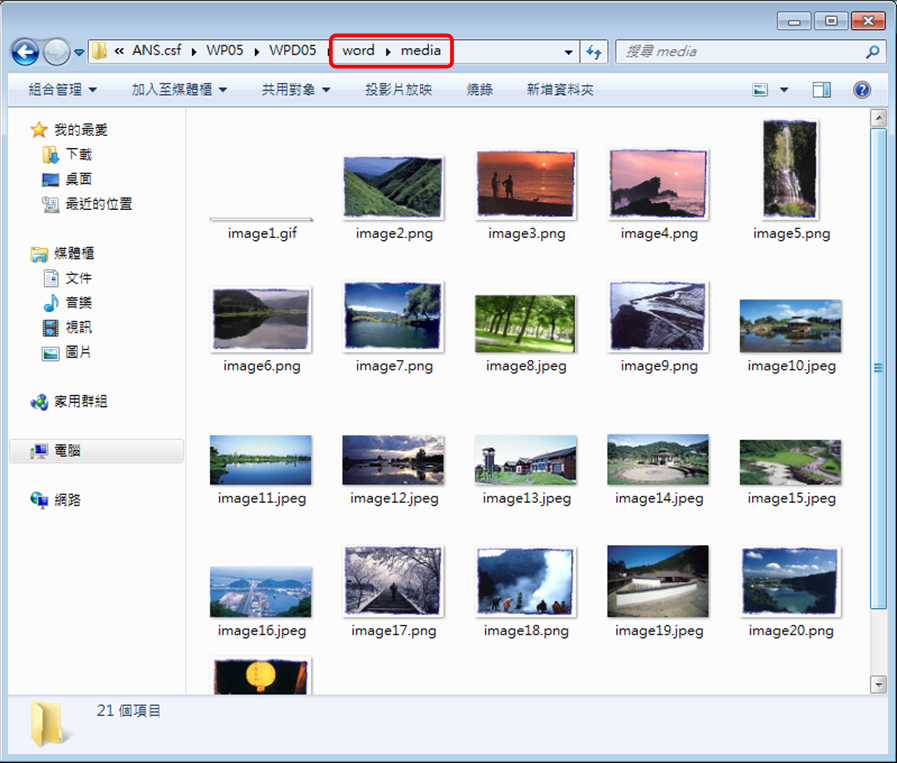Open recent pages dropdown next to Forward

click(79, 53)
